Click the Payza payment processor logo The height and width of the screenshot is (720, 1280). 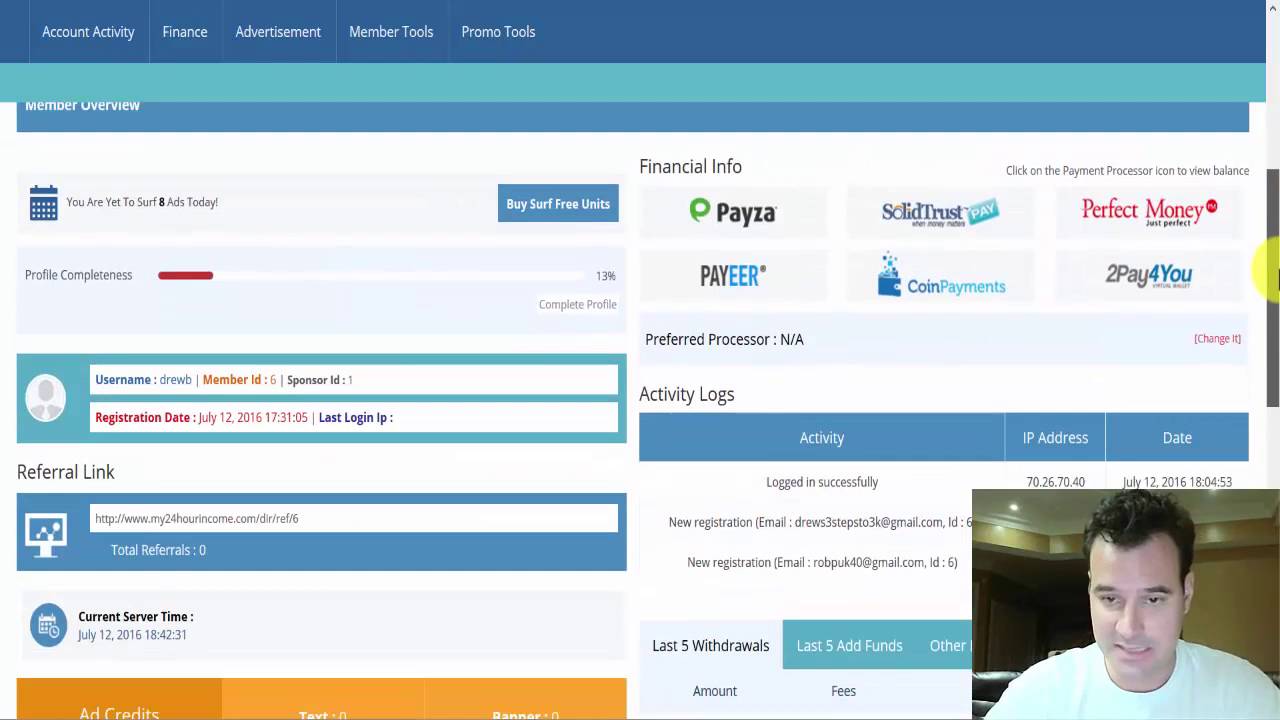(733, 211)
